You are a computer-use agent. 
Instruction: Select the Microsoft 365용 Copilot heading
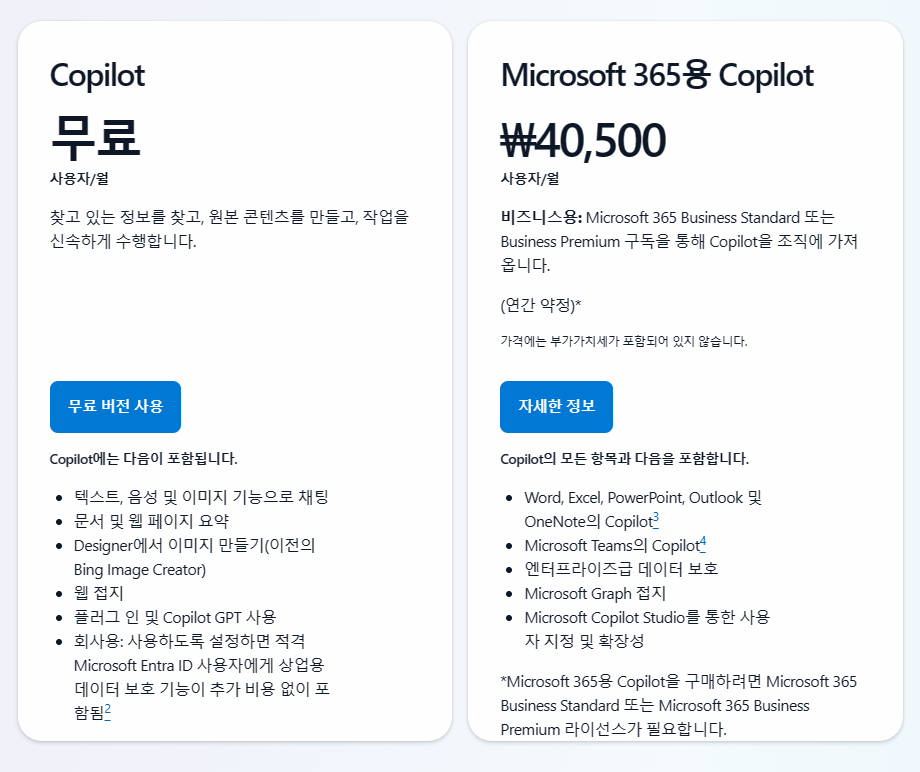[x=657, y=75]
